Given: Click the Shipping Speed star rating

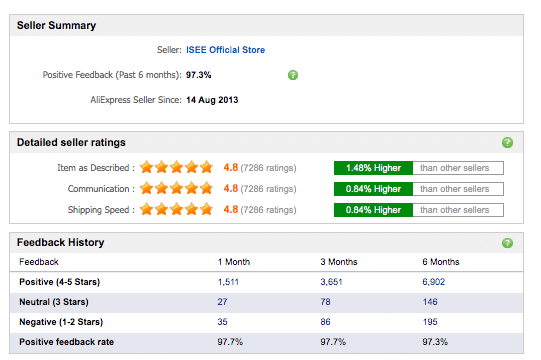Looking at the screenshot, I should click(176, 210).
